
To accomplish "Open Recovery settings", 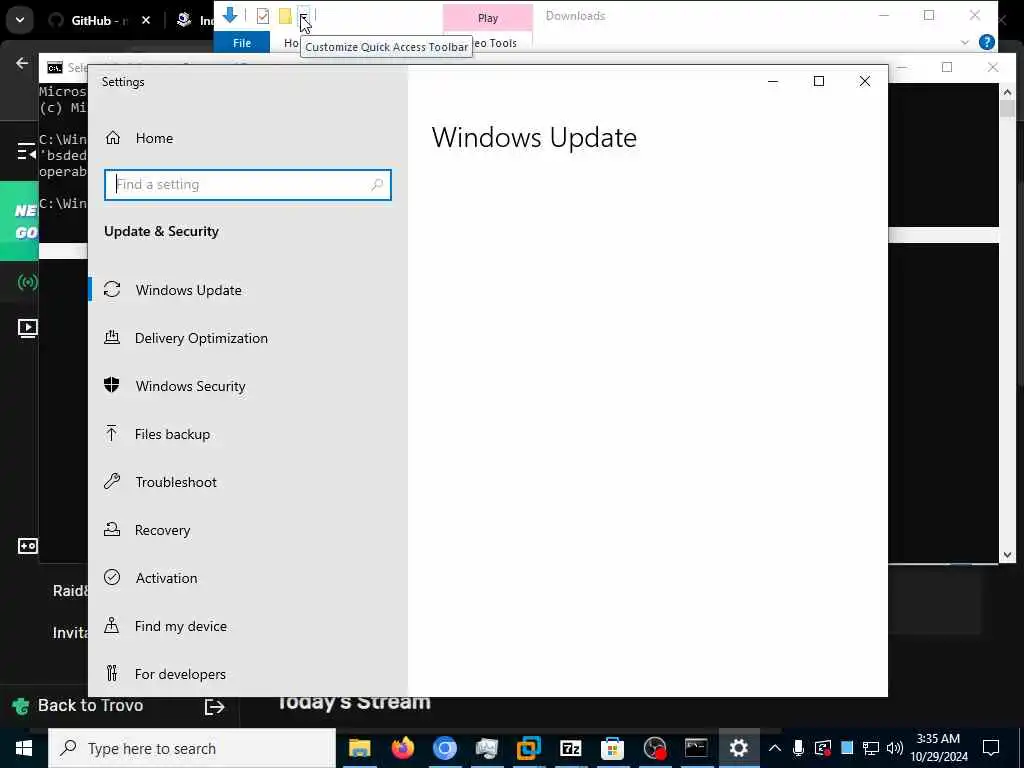I will [x=148, y=530].
